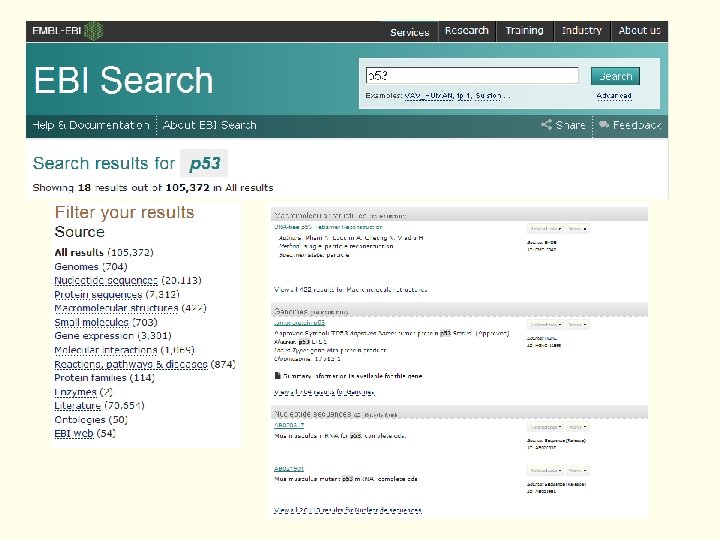Filter by Molecular interactions

(x=106, y=350)
